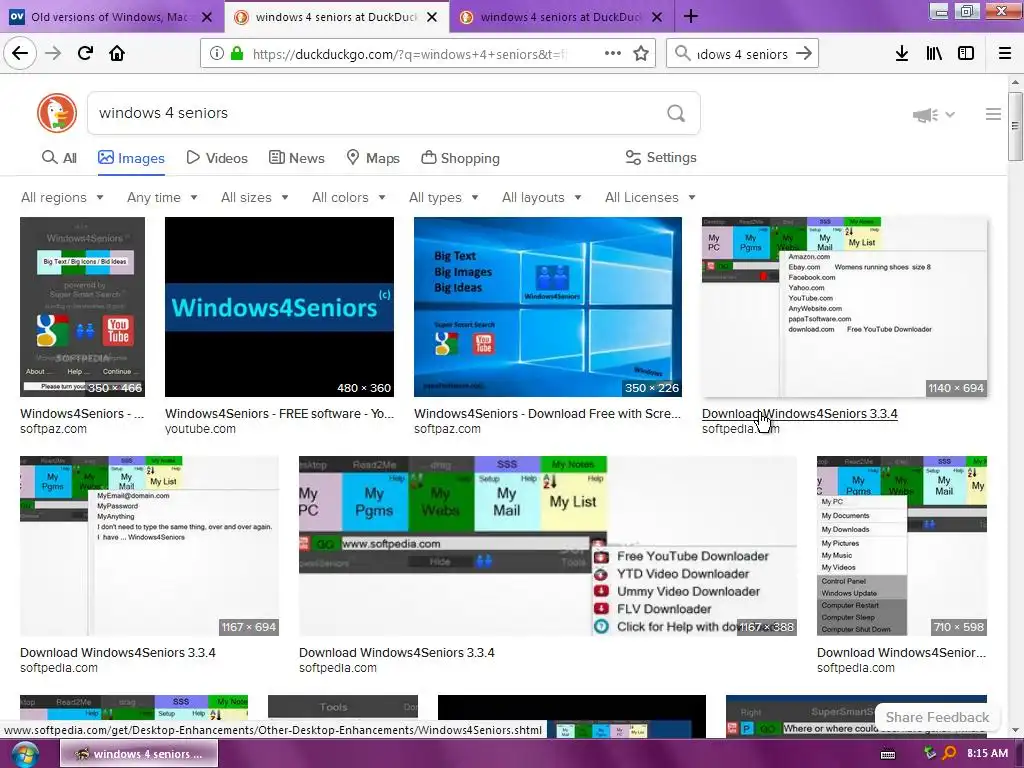Expand the All types filter
This screenshot has height=768, width=1024.
point(443,197)
